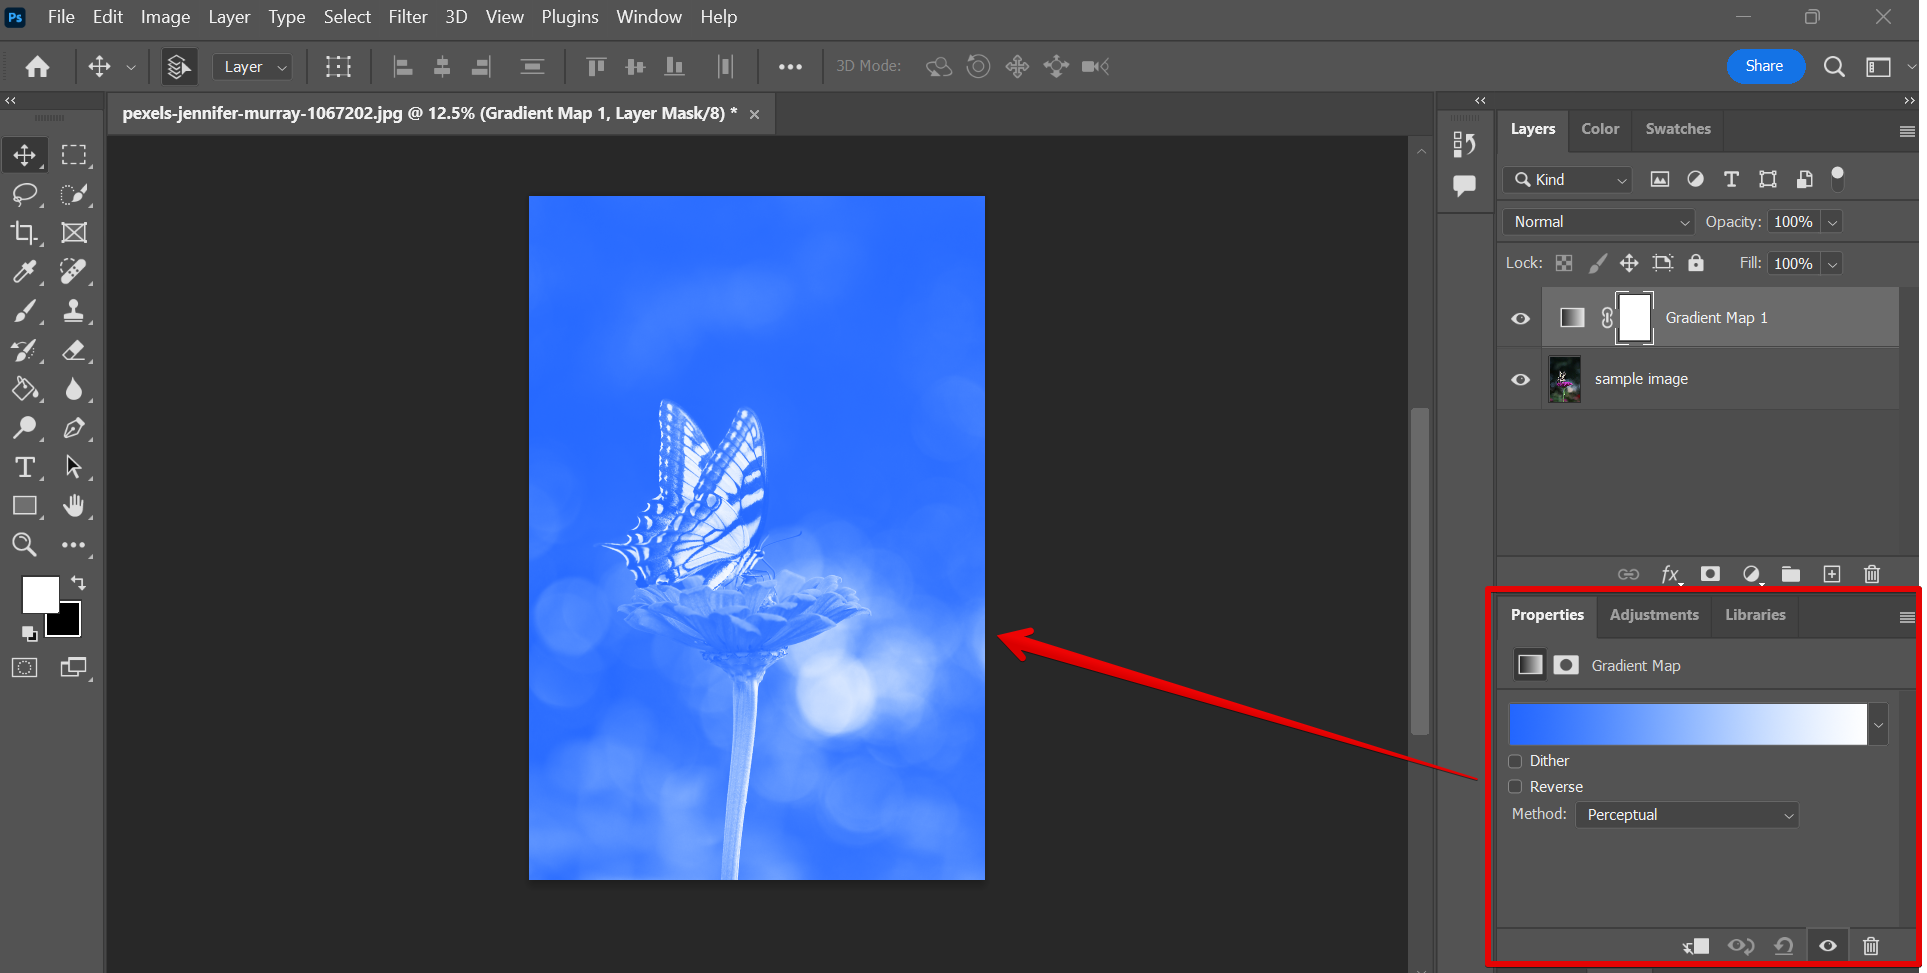Screen dimensions: 1927x973
Task: Open the Method Perceptual dropdown
Action: [x=1687, y=815]
